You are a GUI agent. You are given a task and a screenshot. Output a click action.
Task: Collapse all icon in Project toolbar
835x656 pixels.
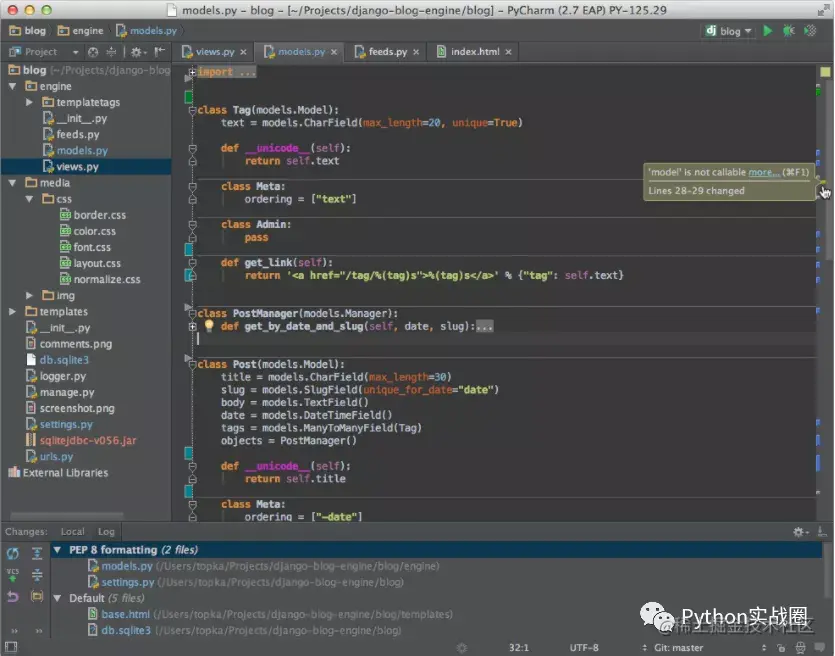(111, 52)
